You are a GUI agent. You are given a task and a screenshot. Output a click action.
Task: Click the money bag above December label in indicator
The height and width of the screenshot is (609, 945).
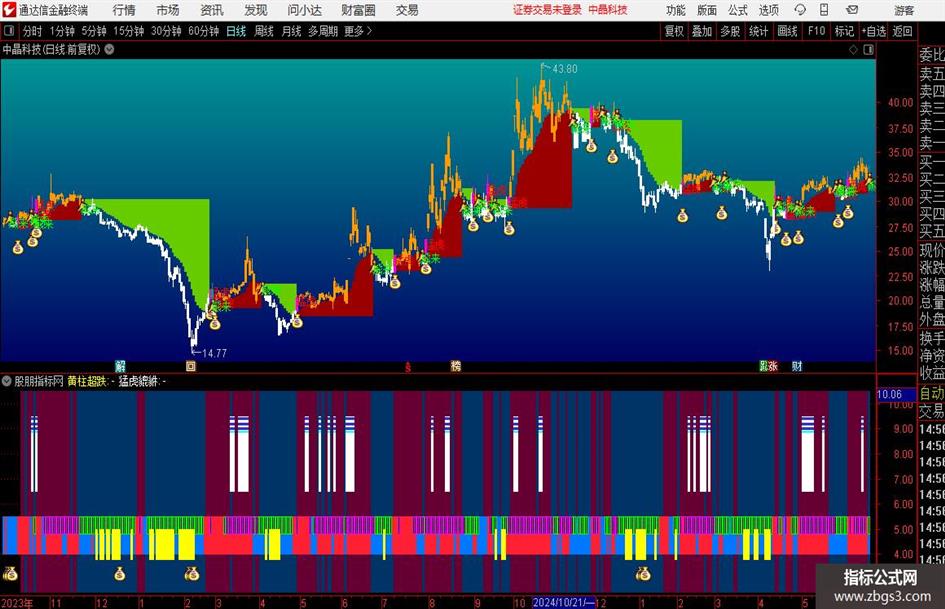119,573
